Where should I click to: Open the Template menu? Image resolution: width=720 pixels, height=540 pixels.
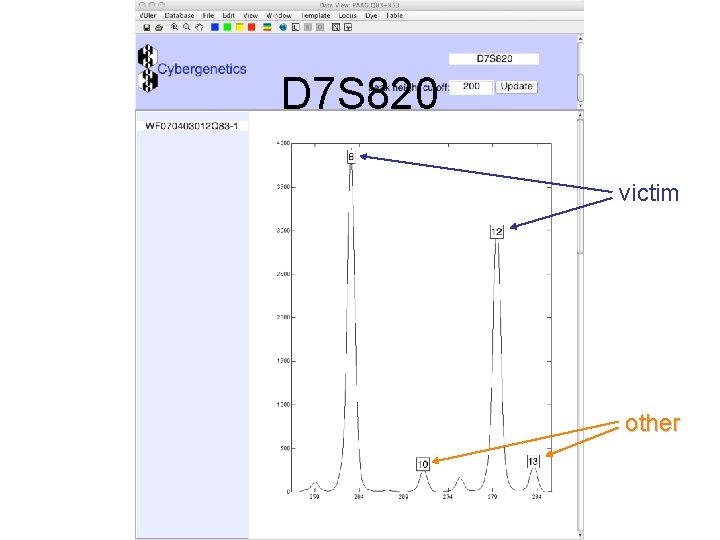pyautogui.click(x=315, y=16)
